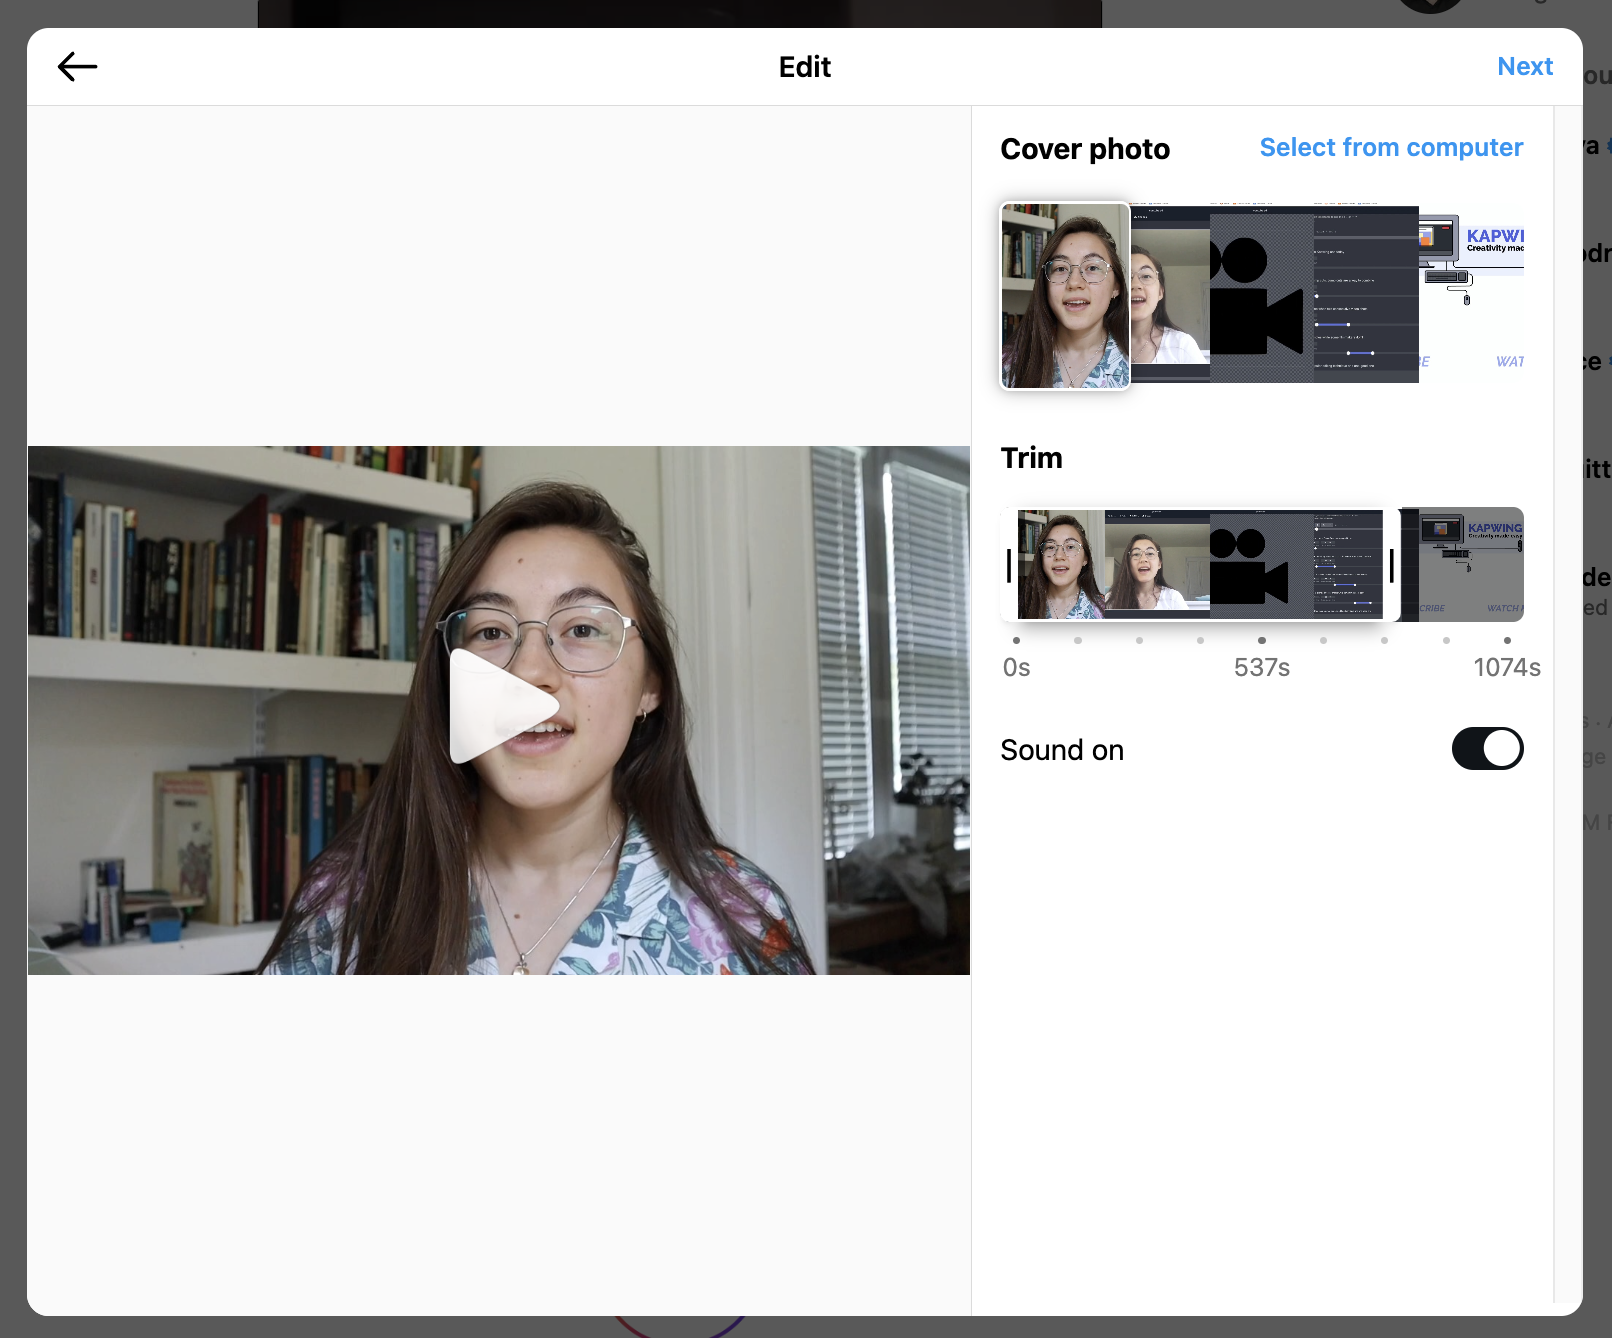Click the 0s timeline marker dot
Screen dimensions: 1612x1338
point(1016,640)
